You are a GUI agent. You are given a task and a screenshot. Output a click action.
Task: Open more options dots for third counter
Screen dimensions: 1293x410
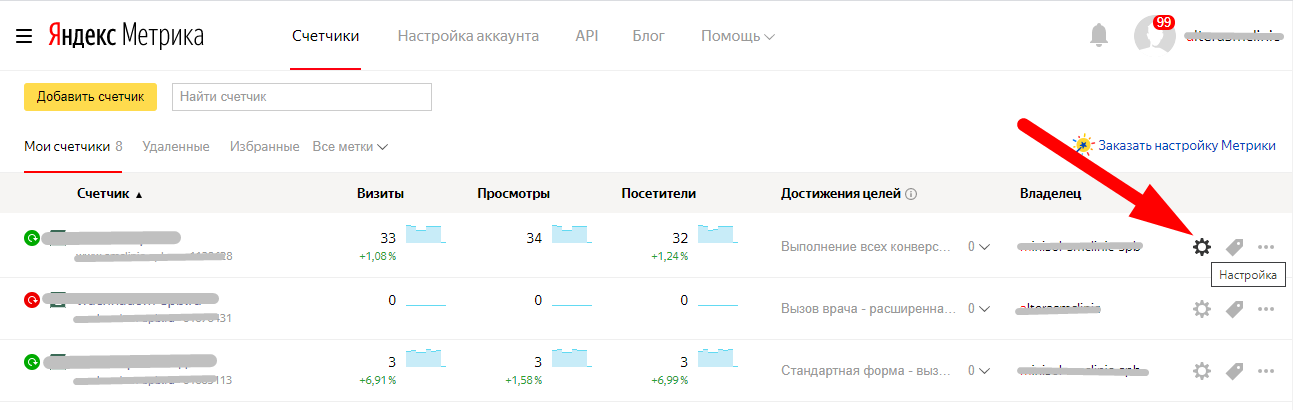pos(1266,371)
